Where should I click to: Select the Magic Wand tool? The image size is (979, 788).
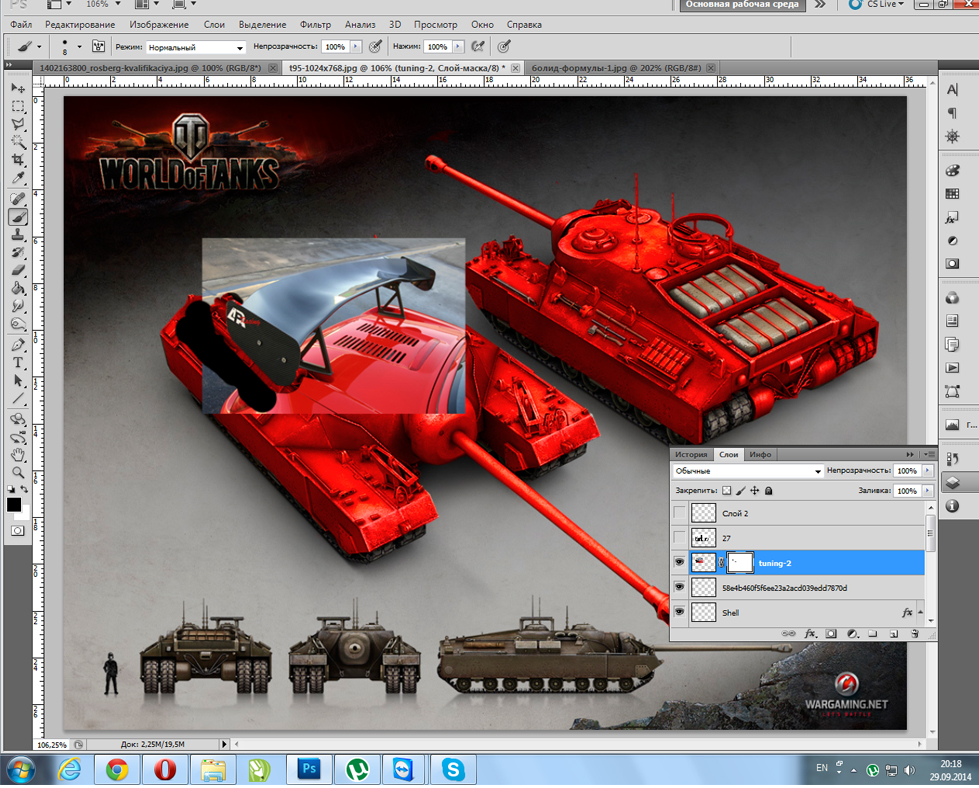tap(18, 143)
